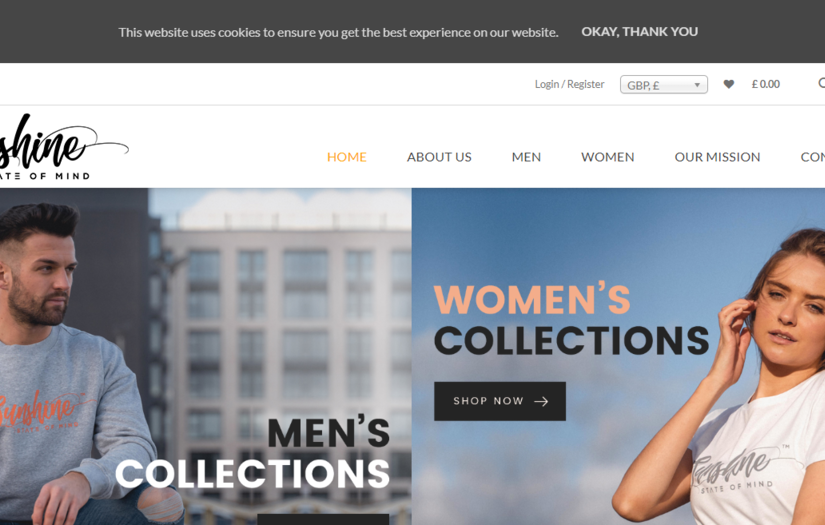The height and width of the screenshot is (525, 825).
Task: Open the GBP currency dropdown
Action: 663,85
